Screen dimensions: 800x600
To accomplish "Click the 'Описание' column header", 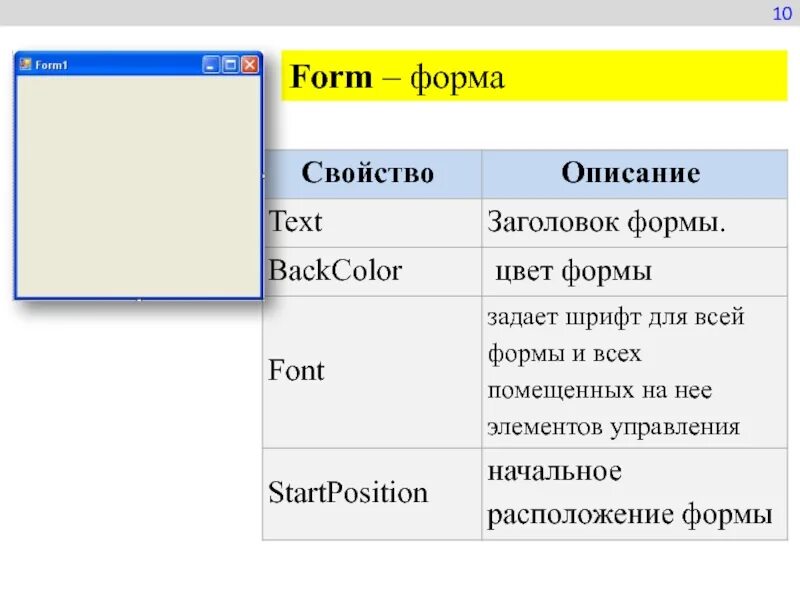I will (634, 174).
